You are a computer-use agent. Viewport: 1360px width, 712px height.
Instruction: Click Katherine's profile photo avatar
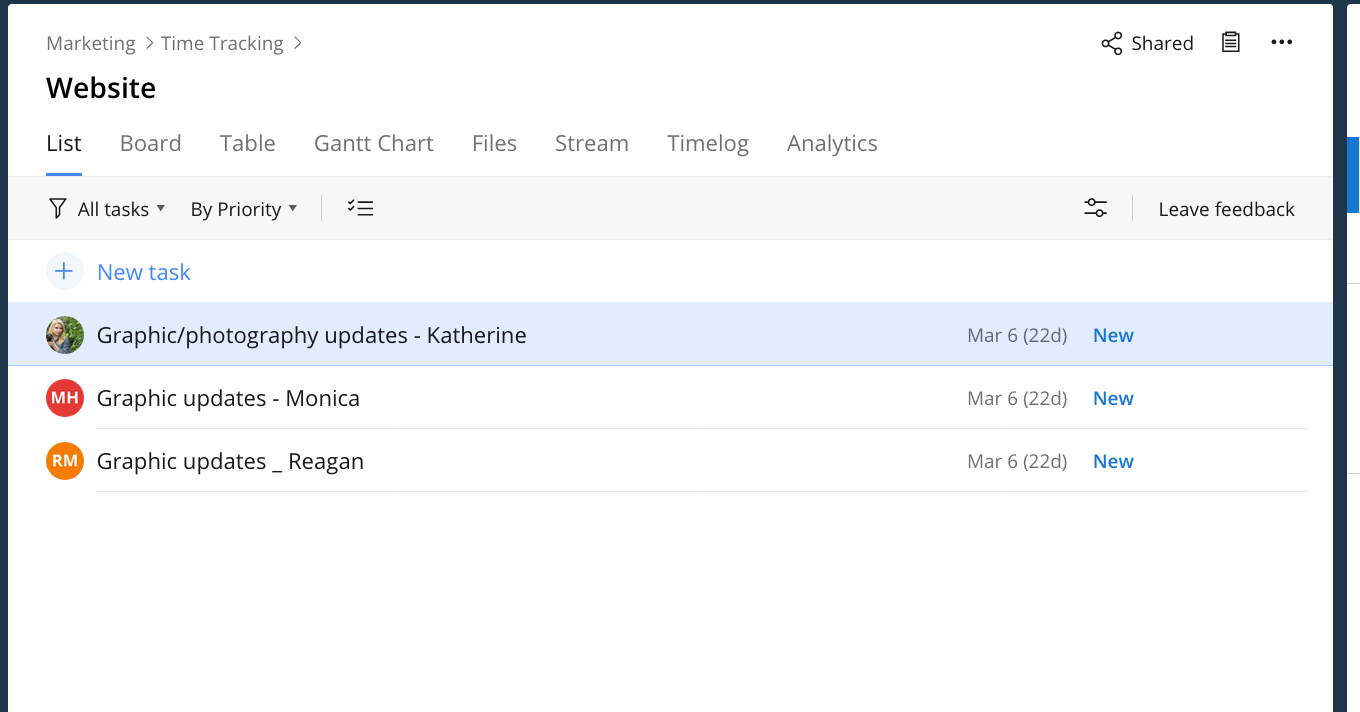[x=65, y=335]
